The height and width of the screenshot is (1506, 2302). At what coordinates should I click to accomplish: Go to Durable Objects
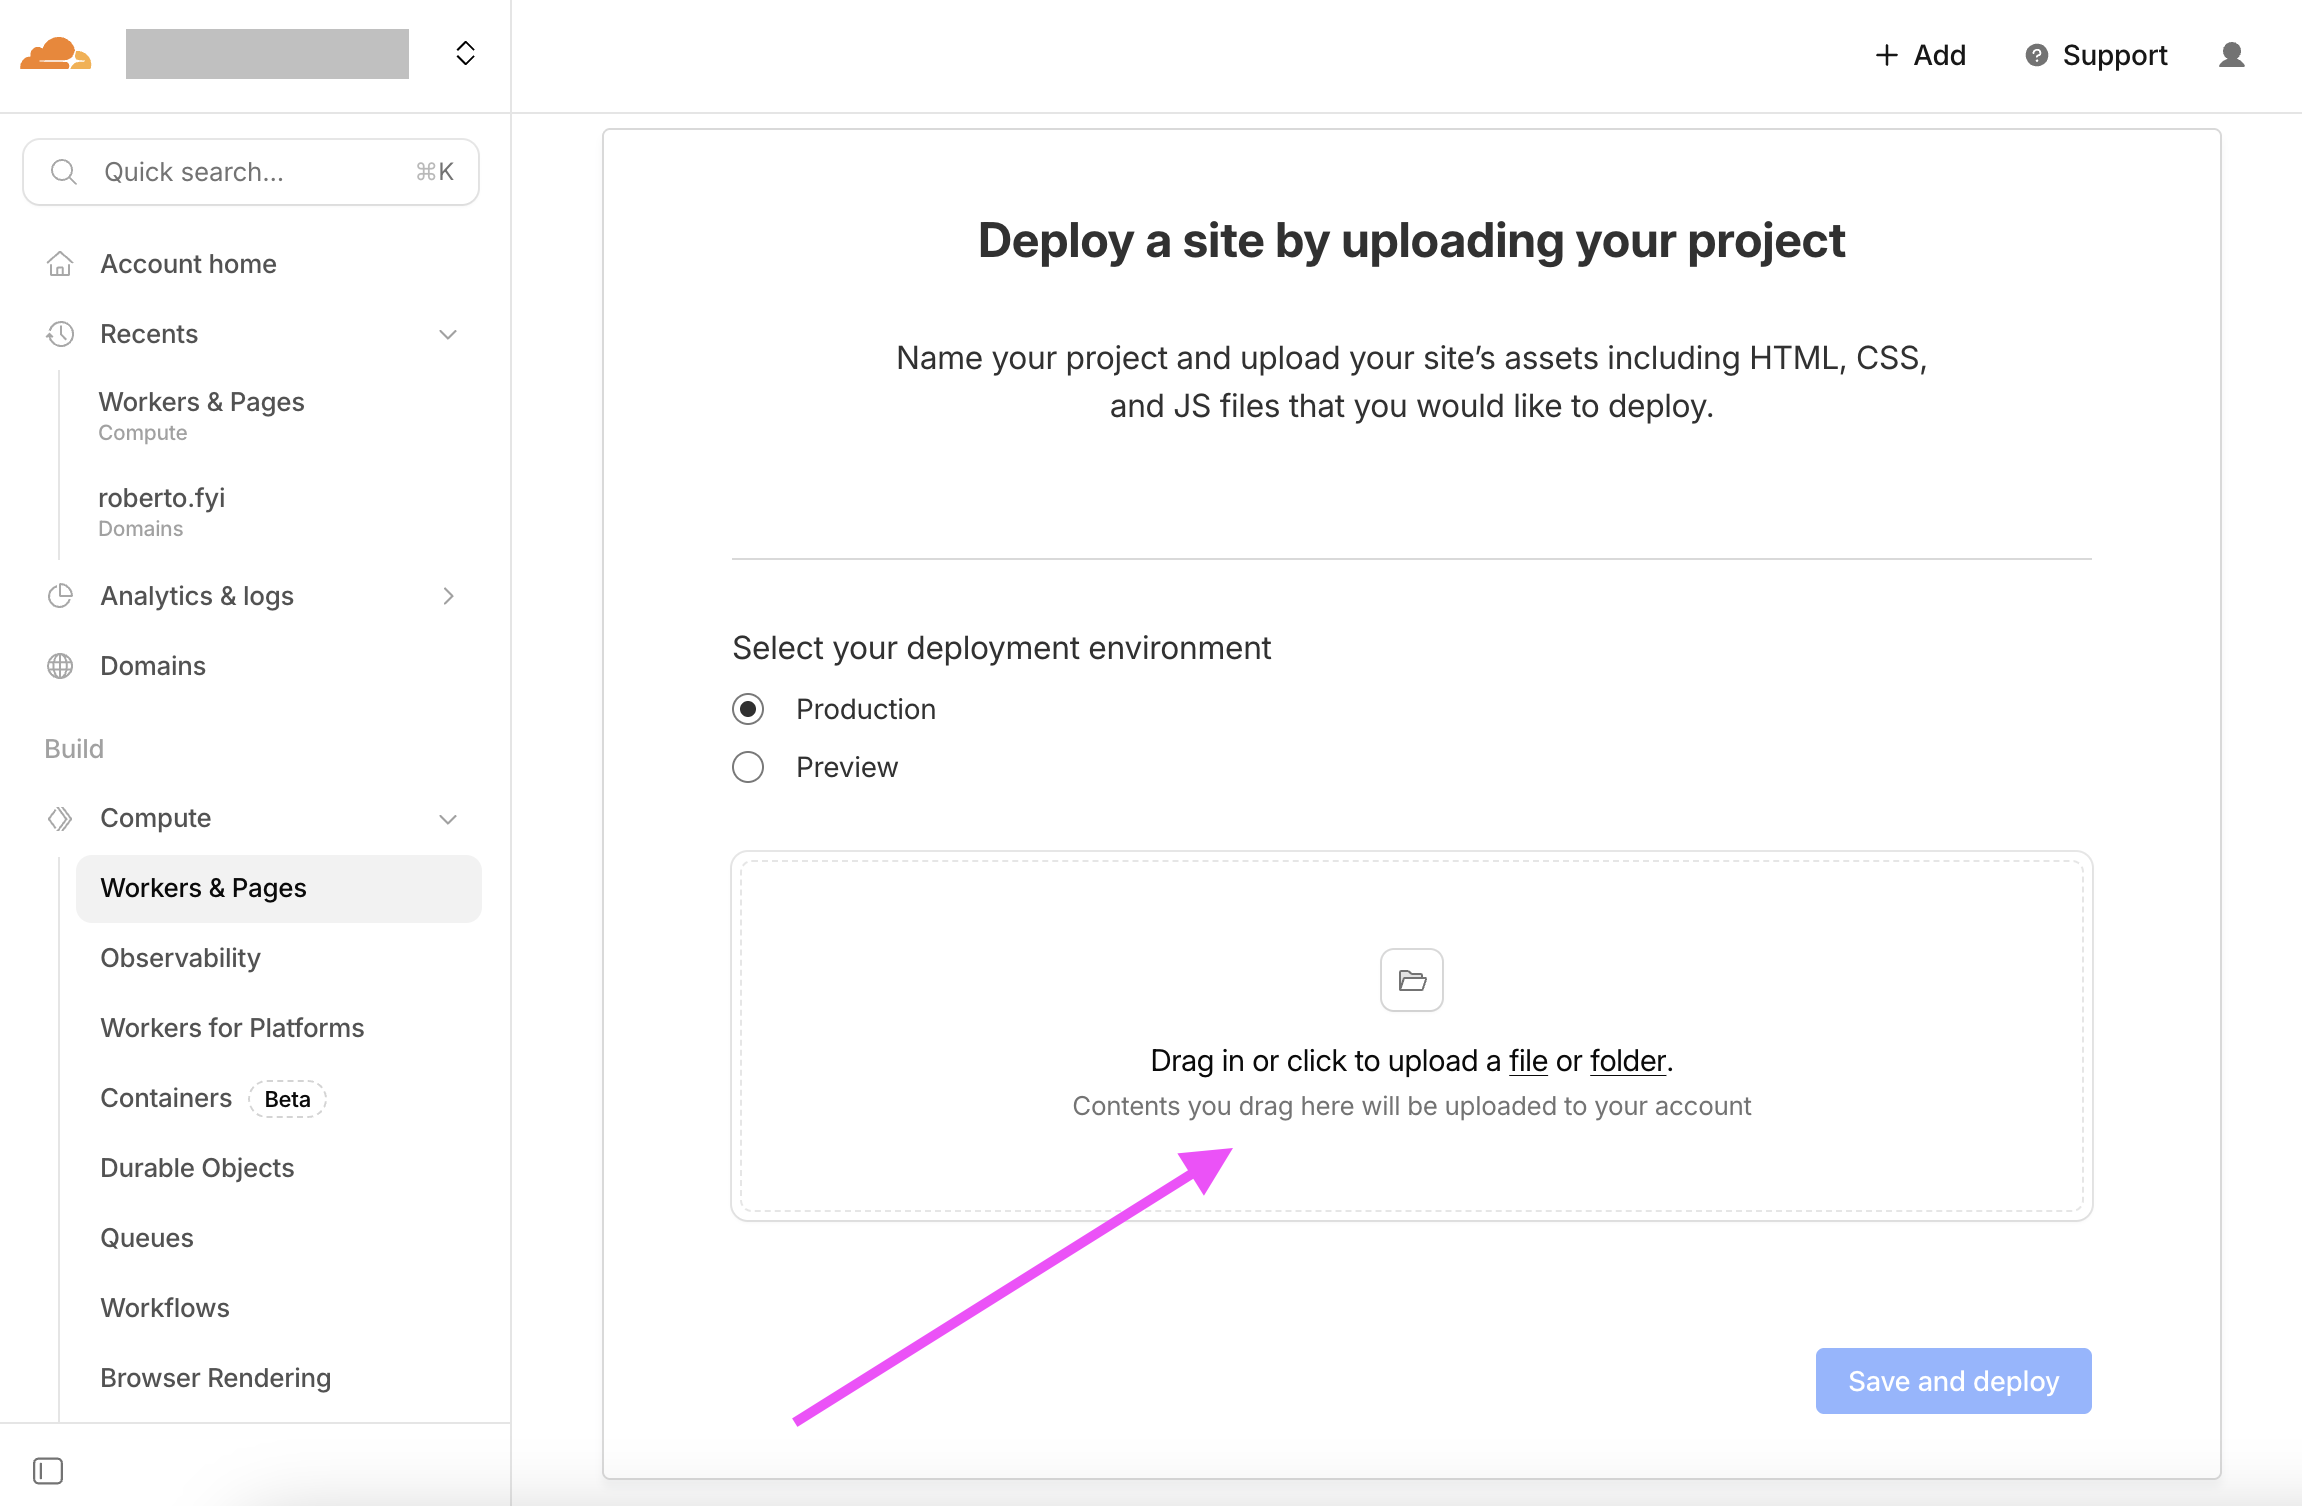click(197, 1168)
